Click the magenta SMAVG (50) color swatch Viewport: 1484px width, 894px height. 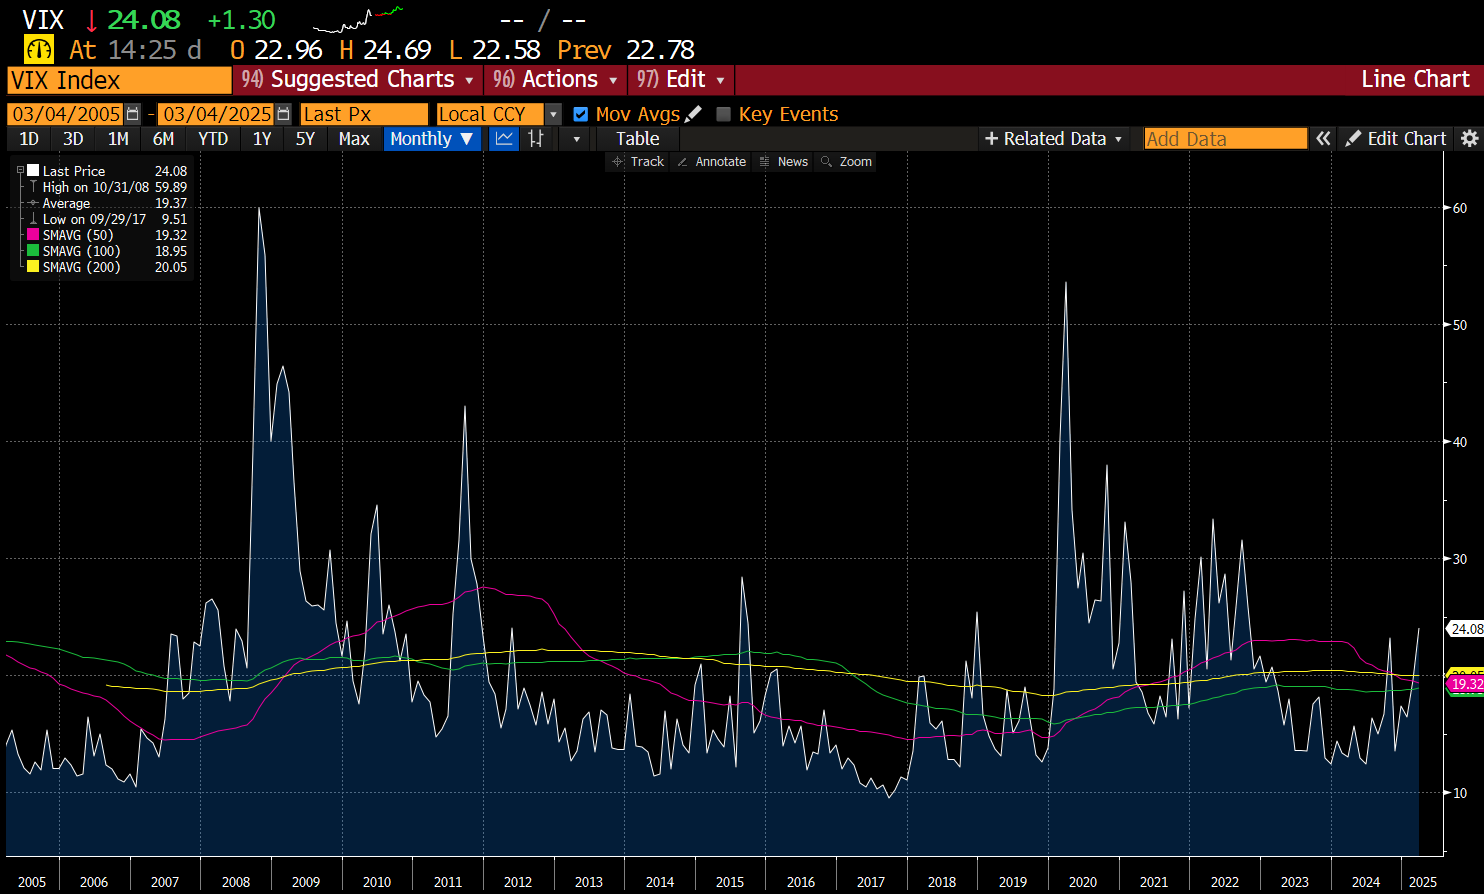click(x=33, y=235)
